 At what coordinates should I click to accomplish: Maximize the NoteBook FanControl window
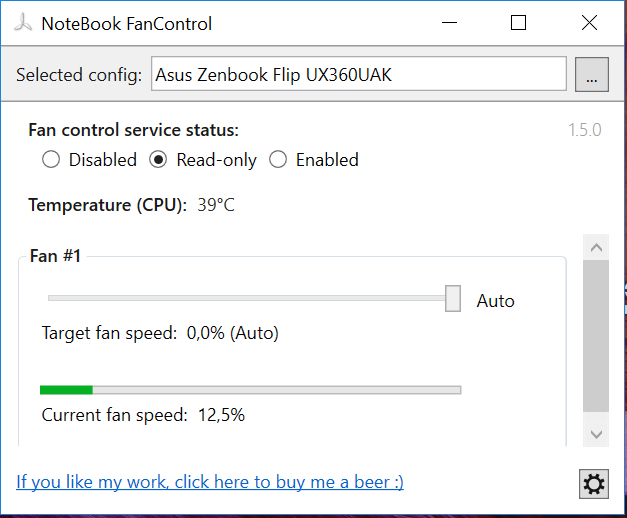click(518, 23)
